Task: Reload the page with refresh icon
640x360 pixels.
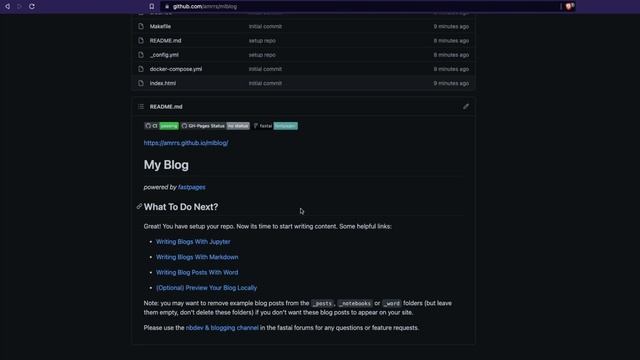Action: [32, 7]
